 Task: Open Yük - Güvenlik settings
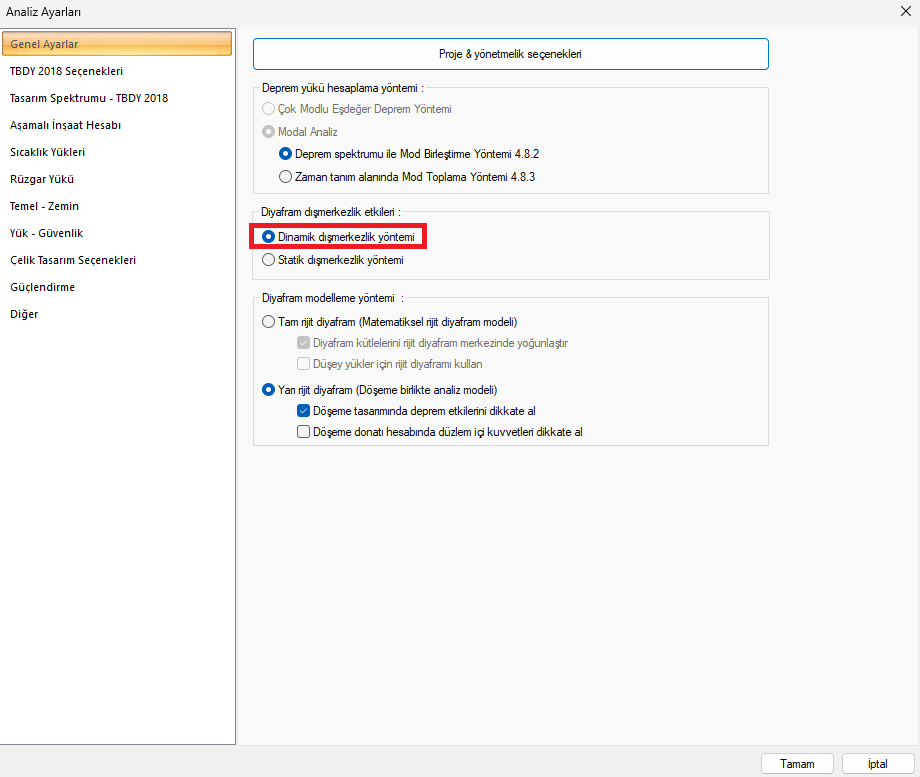pos(46,233)
